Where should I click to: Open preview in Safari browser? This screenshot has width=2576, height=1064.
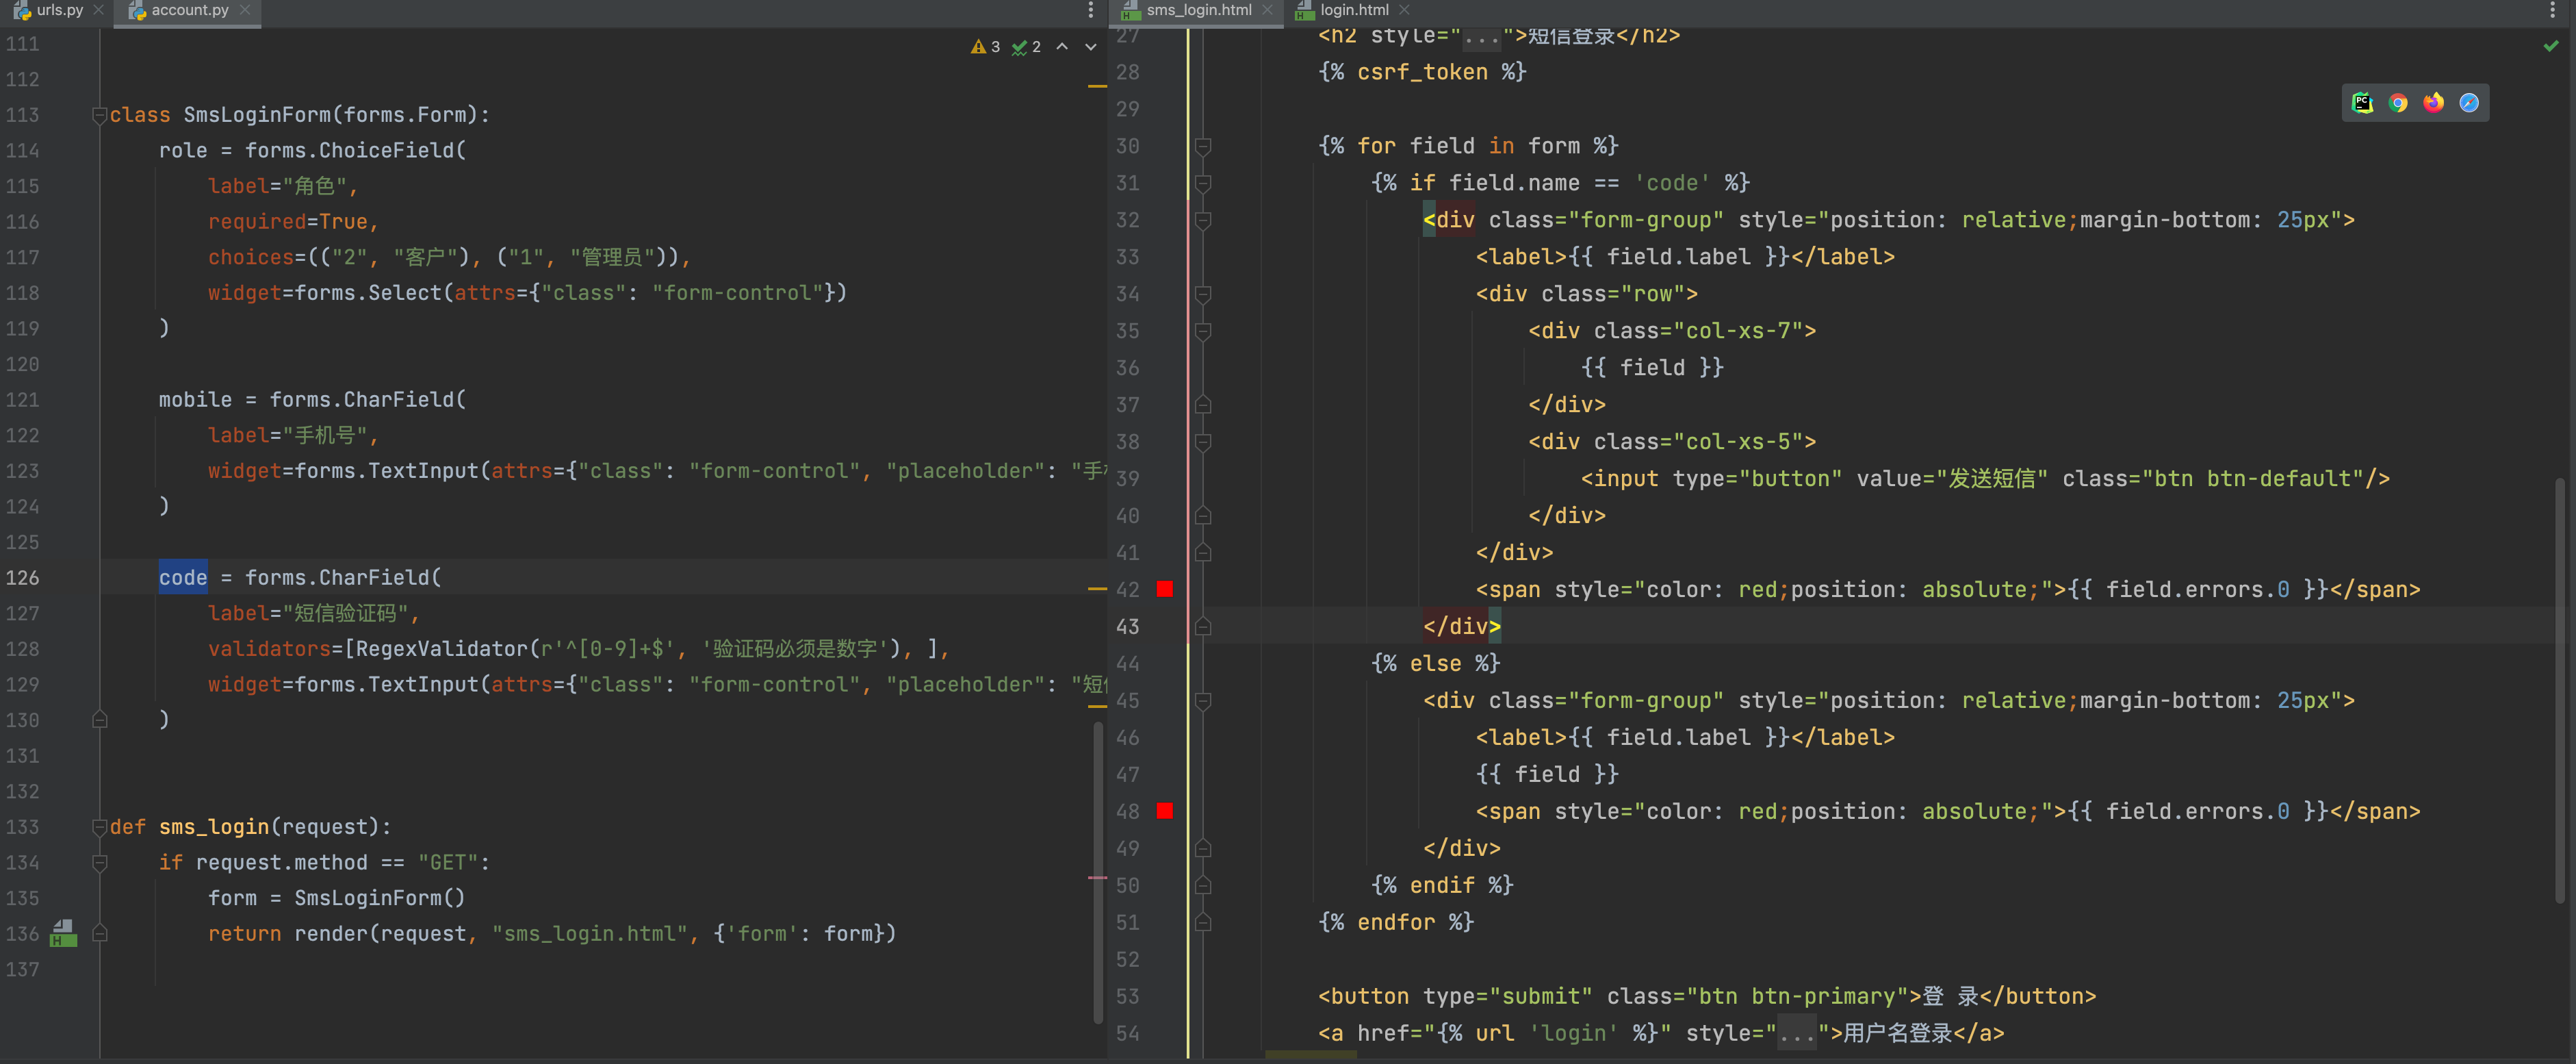2468,103
